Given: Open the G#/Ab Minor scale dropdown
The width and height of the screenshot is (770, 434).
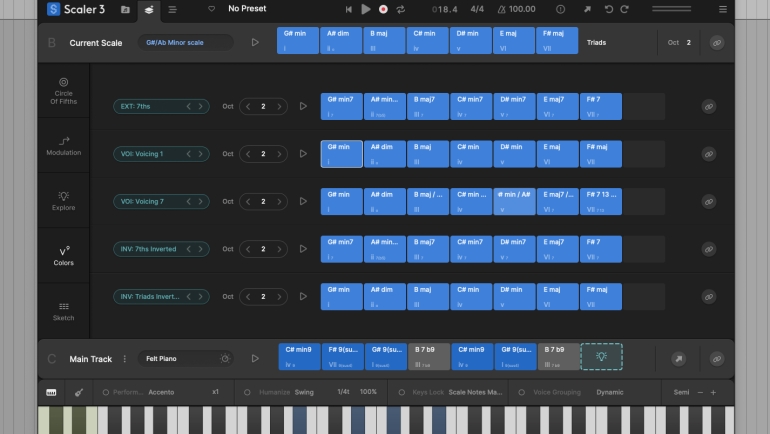Looking at the screenshot, I should (x=186, y=43).
